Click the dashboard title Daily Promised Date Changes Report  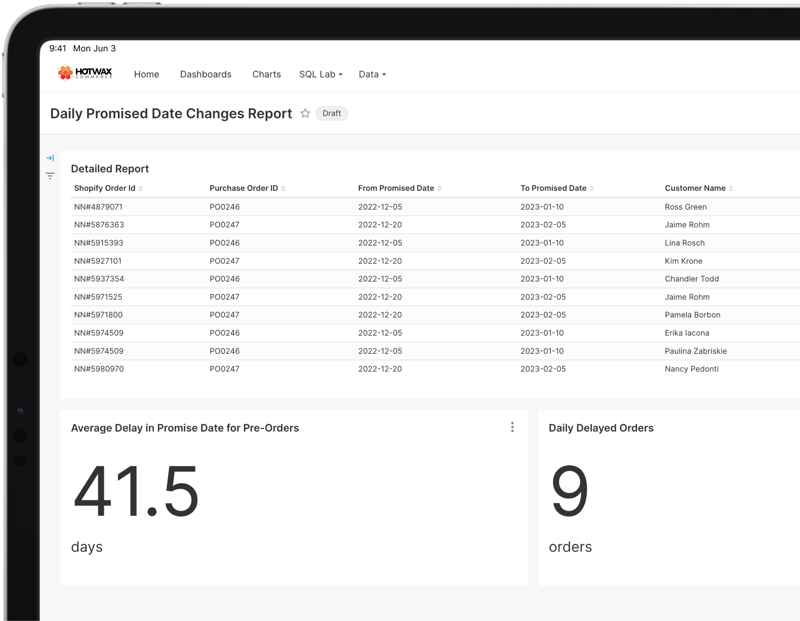pos(171,113)
